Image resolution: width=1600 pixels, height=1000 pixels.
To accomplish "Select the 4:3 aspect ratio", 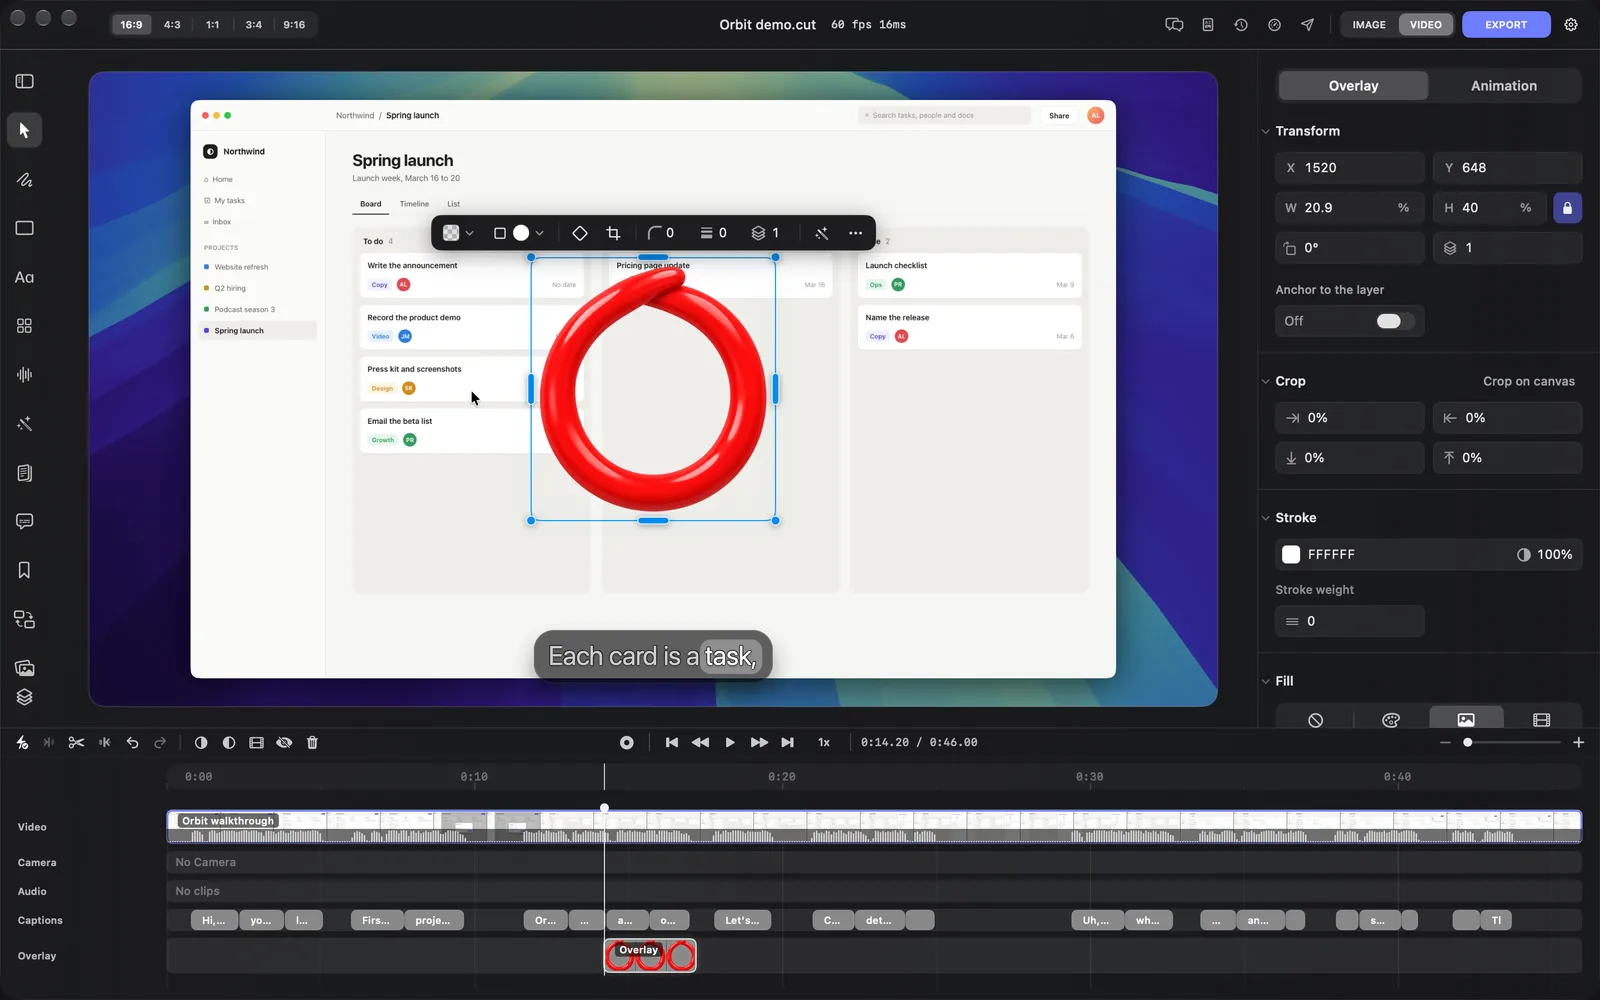I will (x=172, y=24).
